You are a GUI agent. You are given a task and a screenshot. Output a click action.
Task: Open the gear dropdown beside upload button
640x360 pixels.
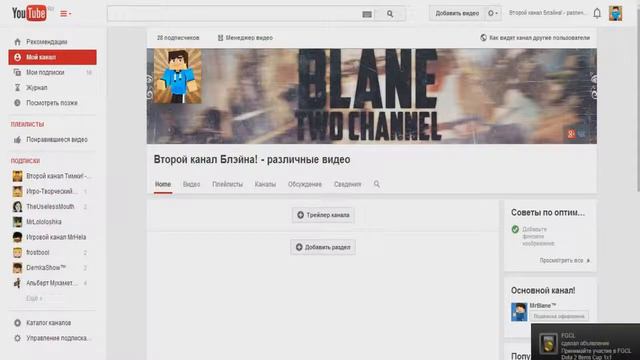point(493,13)
